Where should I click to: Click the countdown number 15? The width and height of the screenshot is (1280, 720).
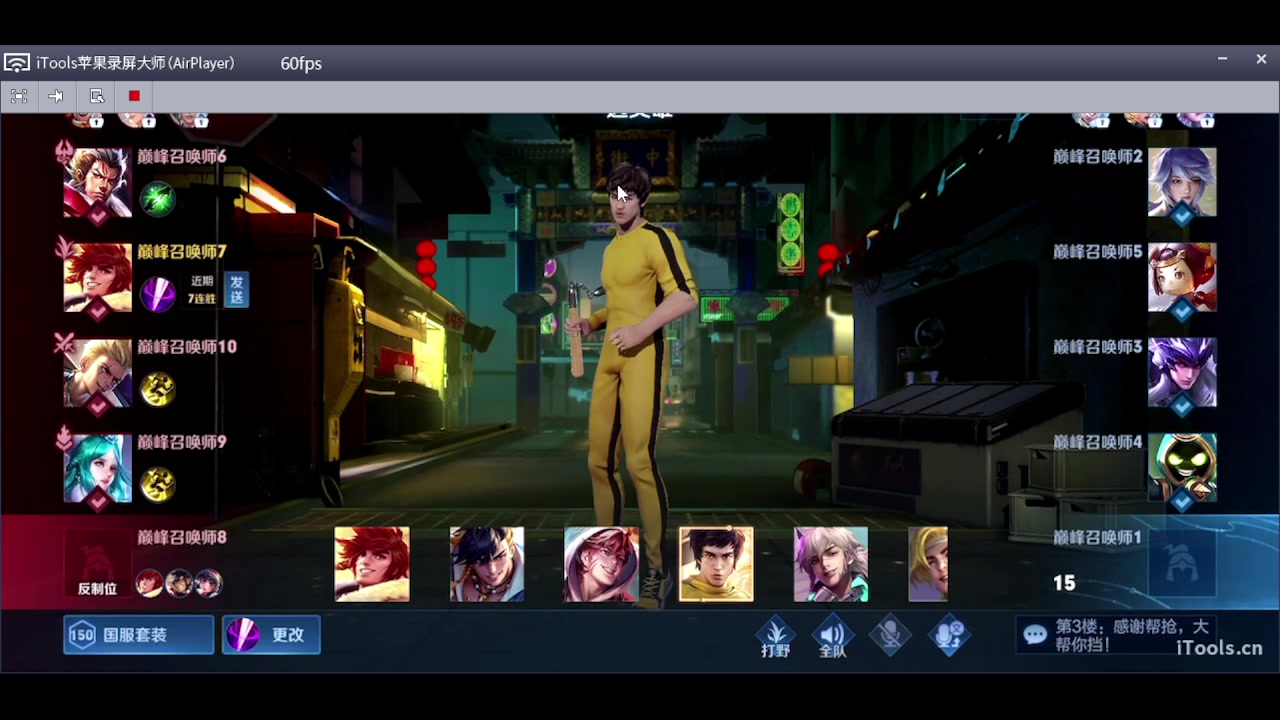1064,583
